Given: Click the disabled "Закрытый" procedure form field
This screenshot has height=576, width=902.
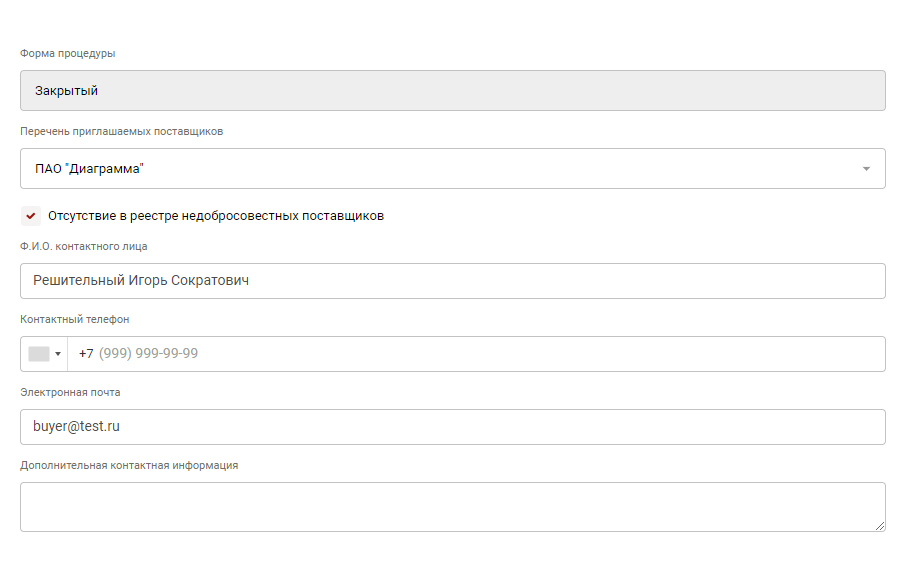Looking at the screenshot, I should 452,90.
